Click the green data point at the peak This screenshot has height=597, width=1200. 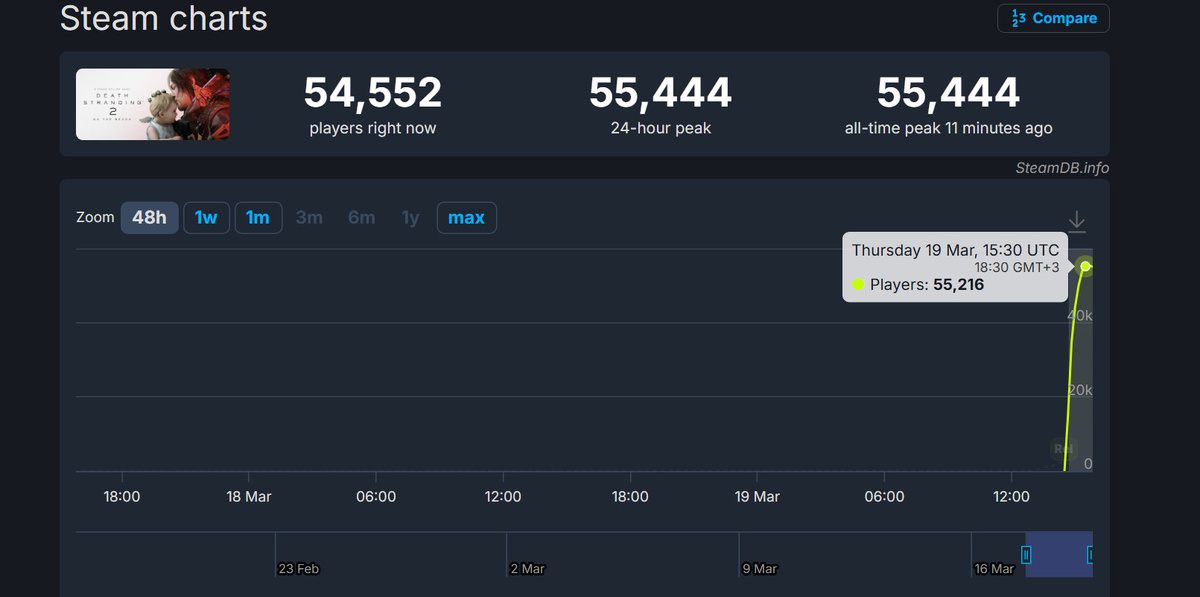pyautogui.click(x=1085, y=266)
